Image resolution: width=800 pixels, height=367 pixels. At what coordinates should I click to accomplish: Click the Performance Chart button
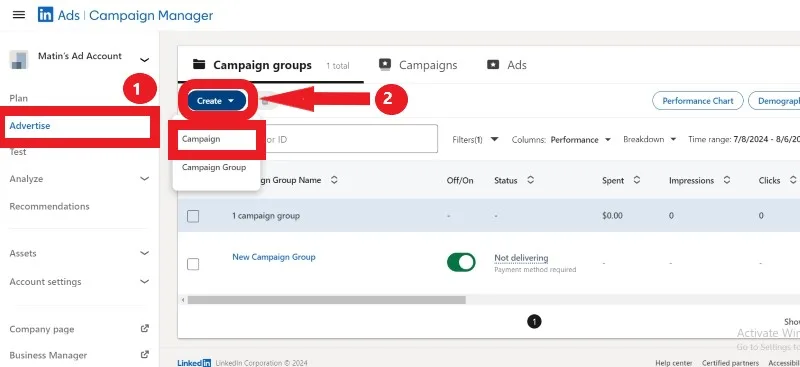click(697, 101)
